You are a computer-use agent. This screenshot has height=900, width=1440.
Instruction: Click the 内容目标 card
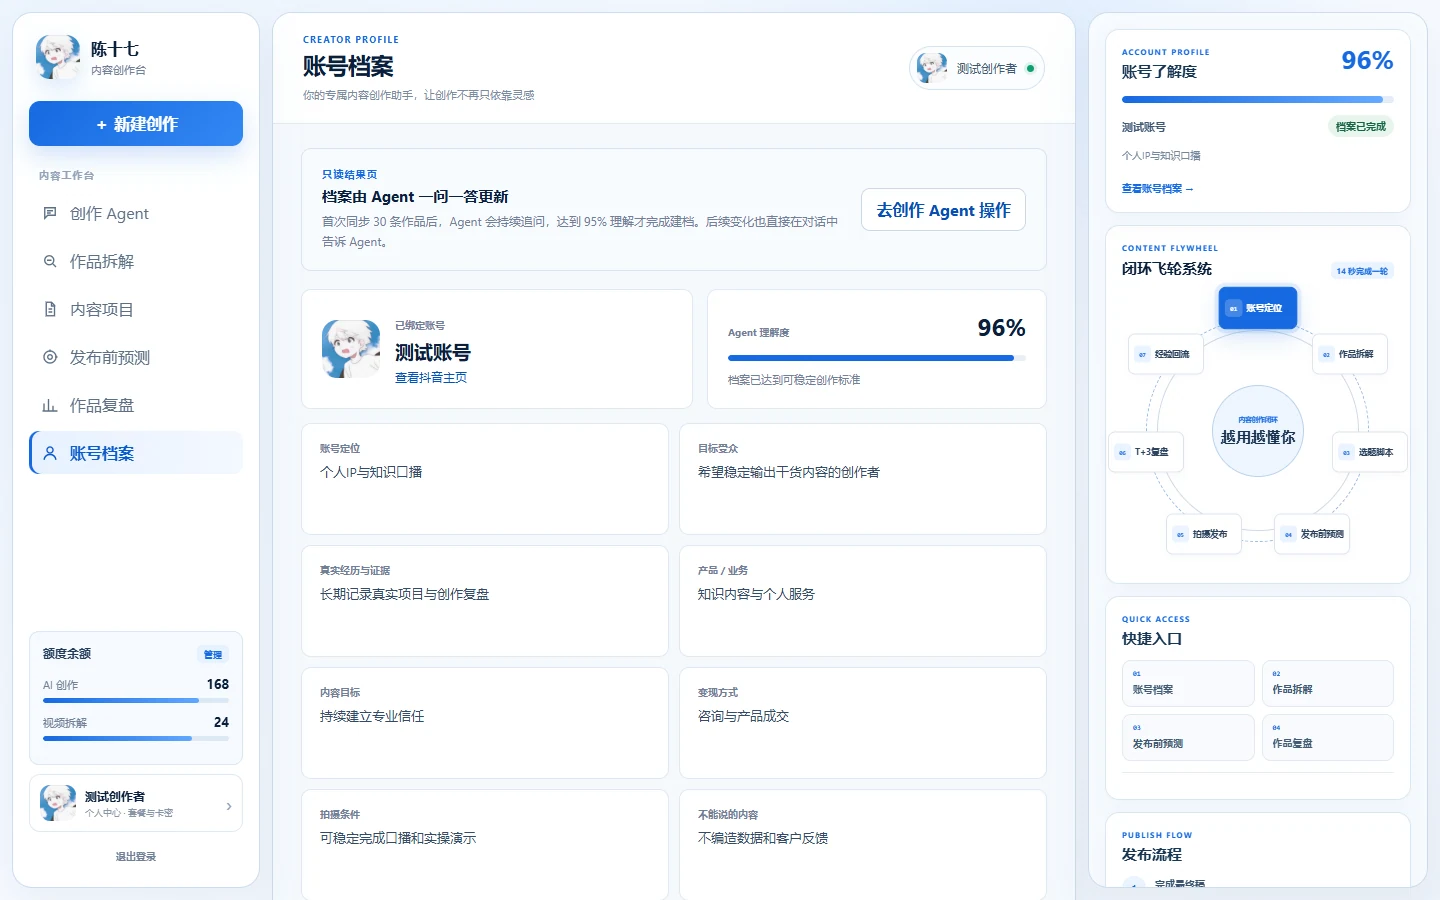(485, 723)
